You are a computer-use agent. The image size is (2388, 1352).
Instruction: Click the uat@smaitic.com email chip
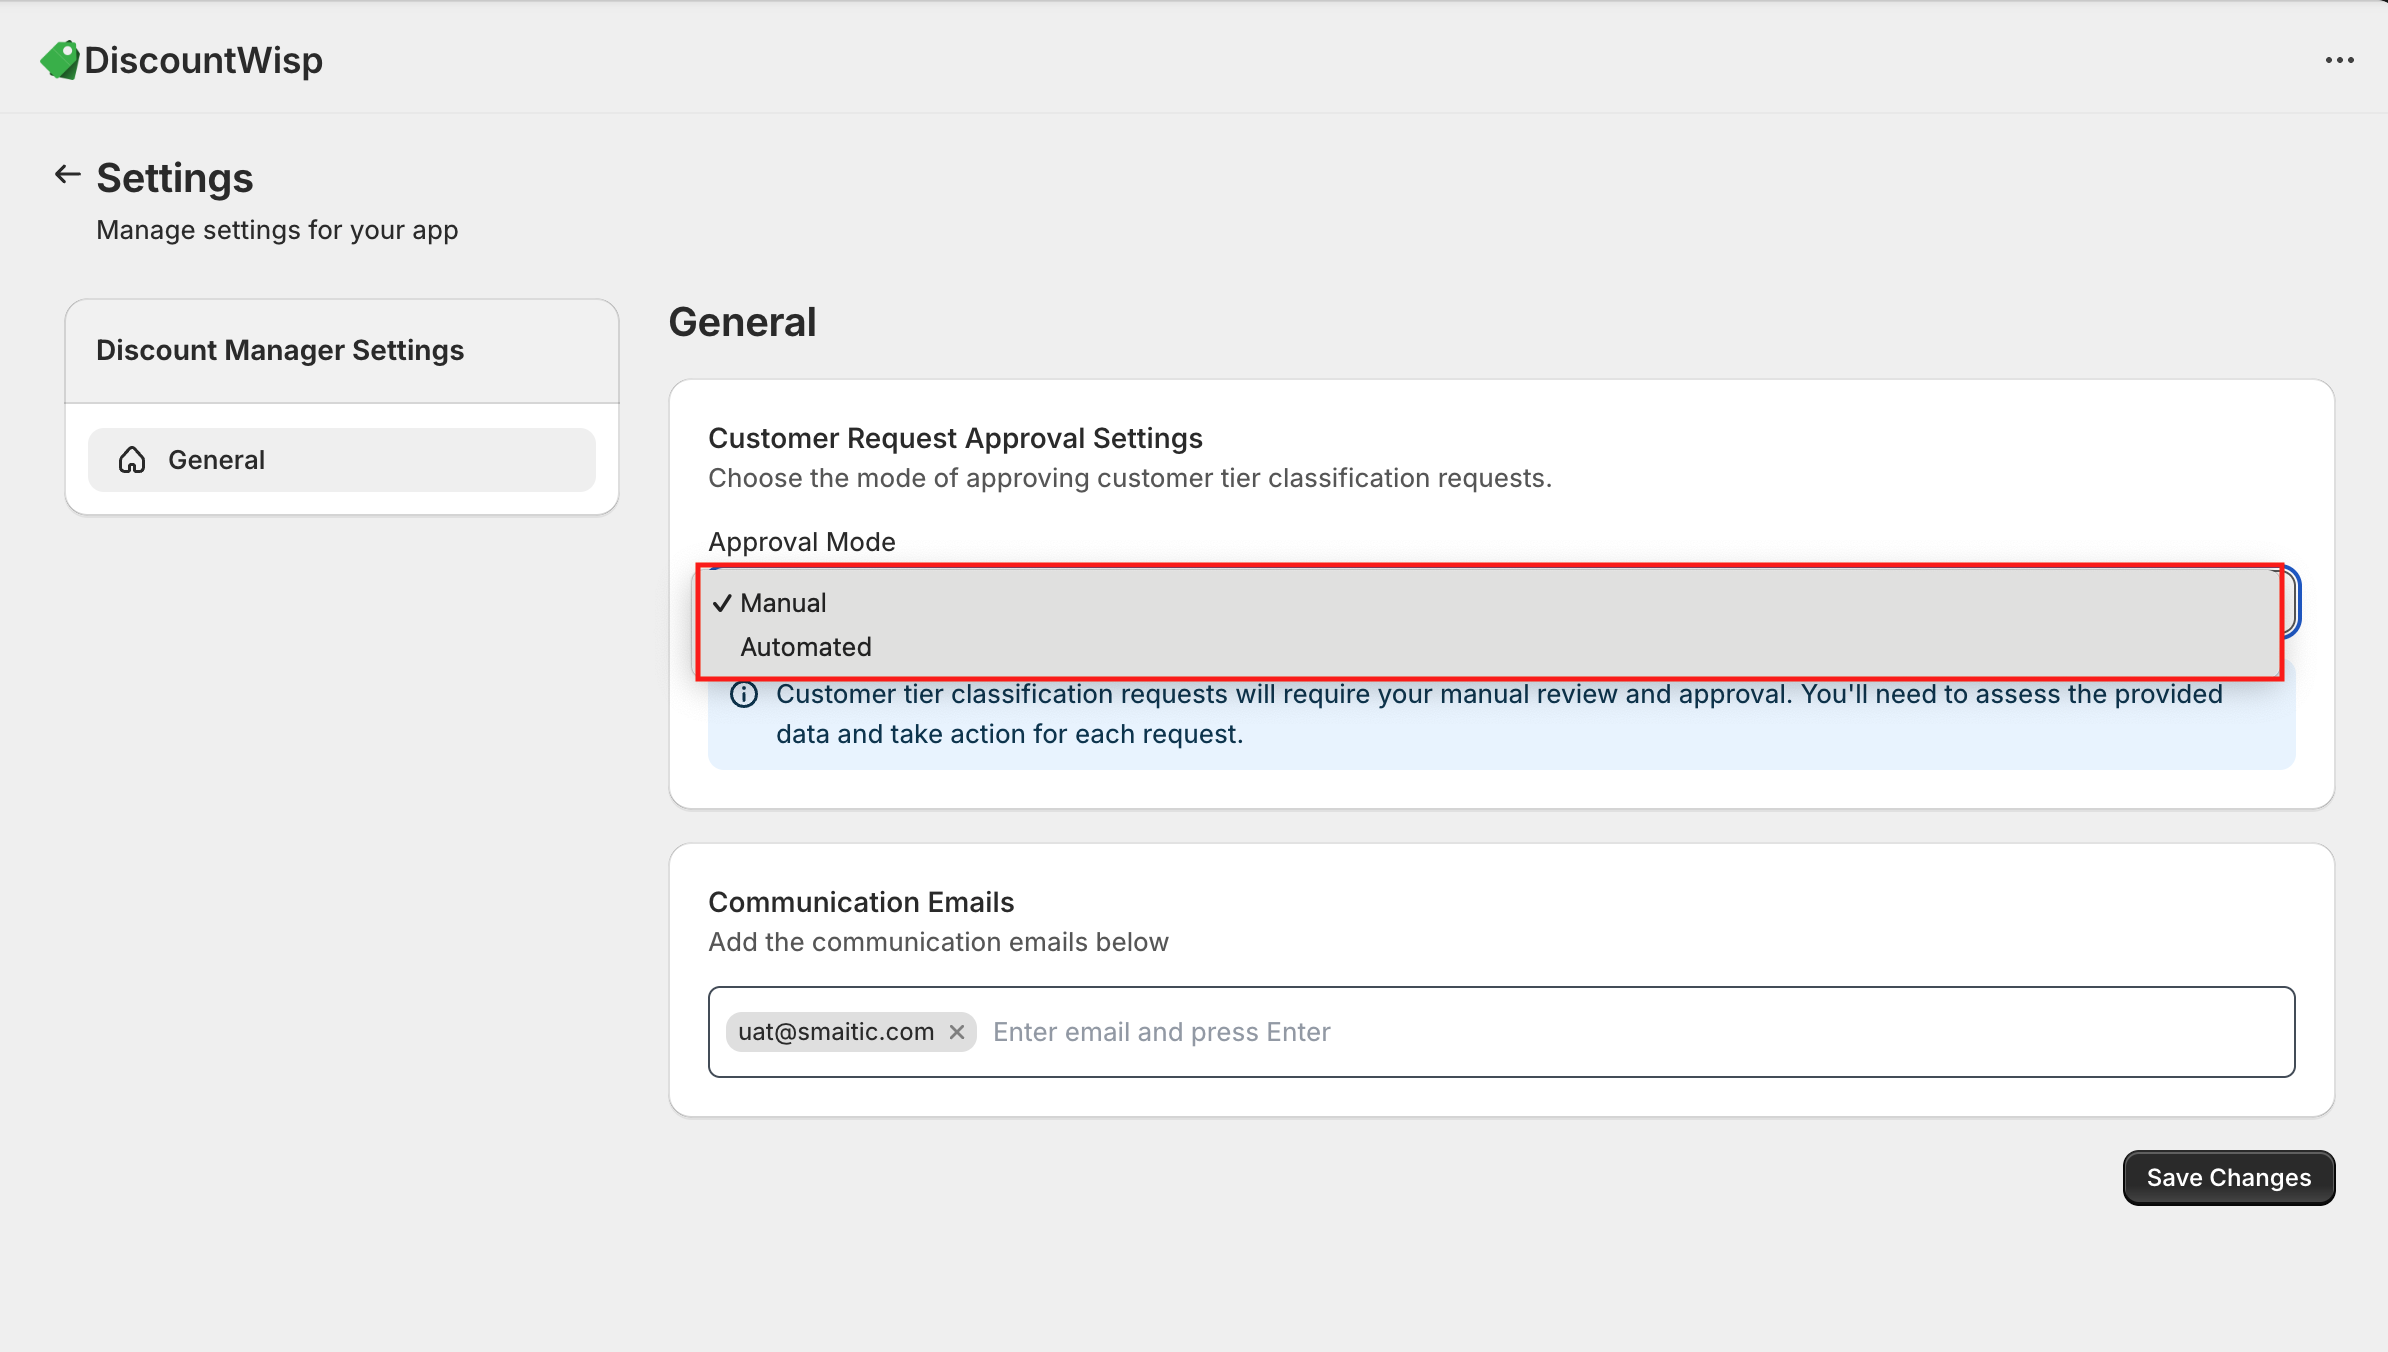click(x=836, y=1032)
